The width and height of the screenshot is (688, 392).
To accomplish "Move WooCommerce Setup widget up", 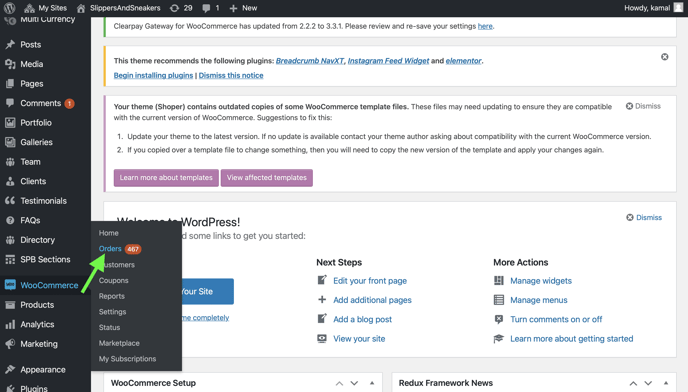I will click(339, 383).
